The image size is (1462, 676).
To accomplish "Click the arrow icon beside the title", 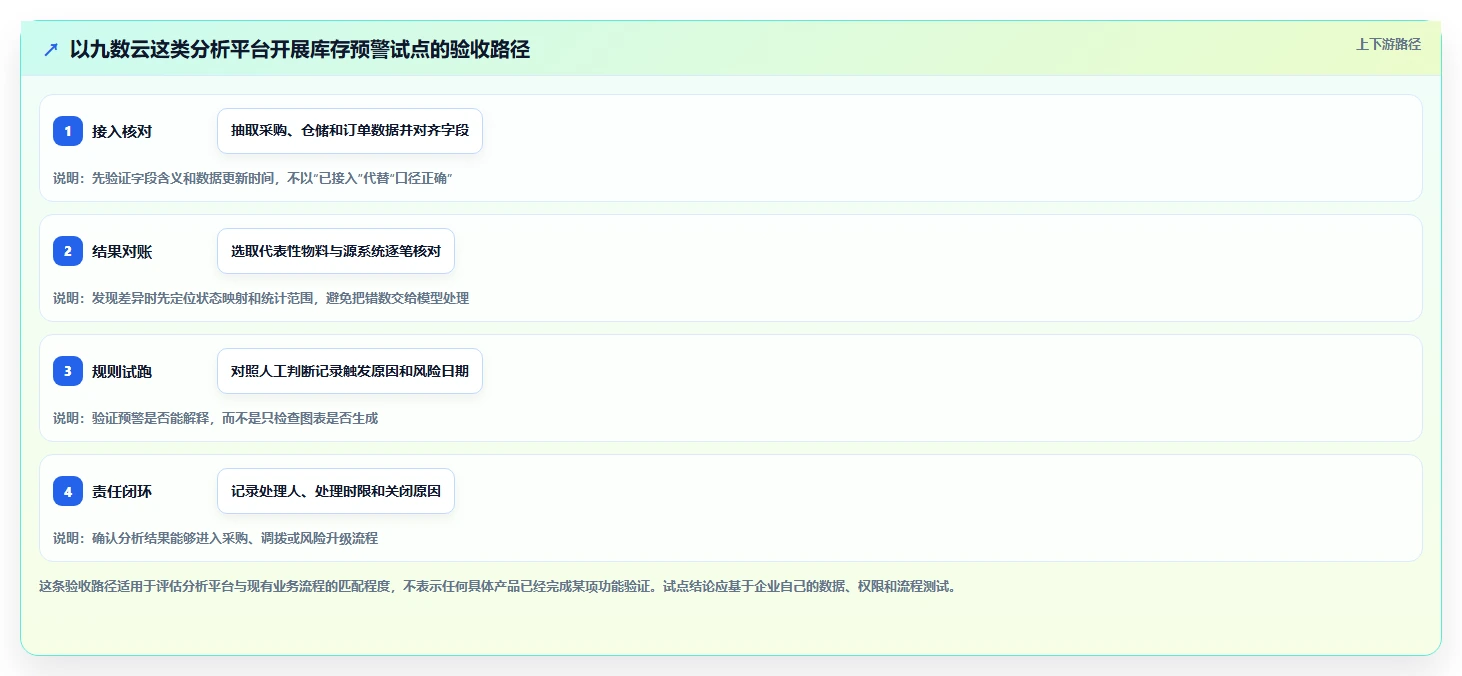I will (51, 50).
